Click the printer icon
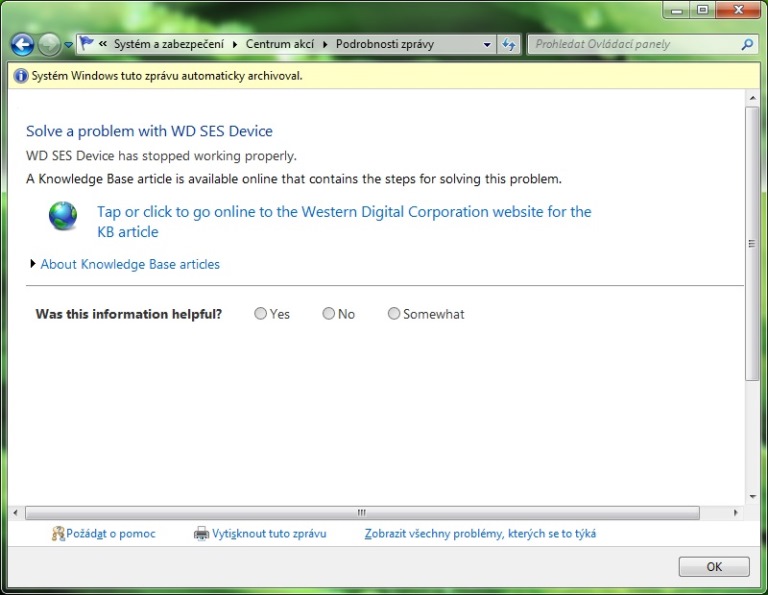Screen dimensions: 768x595 point(201,534)
